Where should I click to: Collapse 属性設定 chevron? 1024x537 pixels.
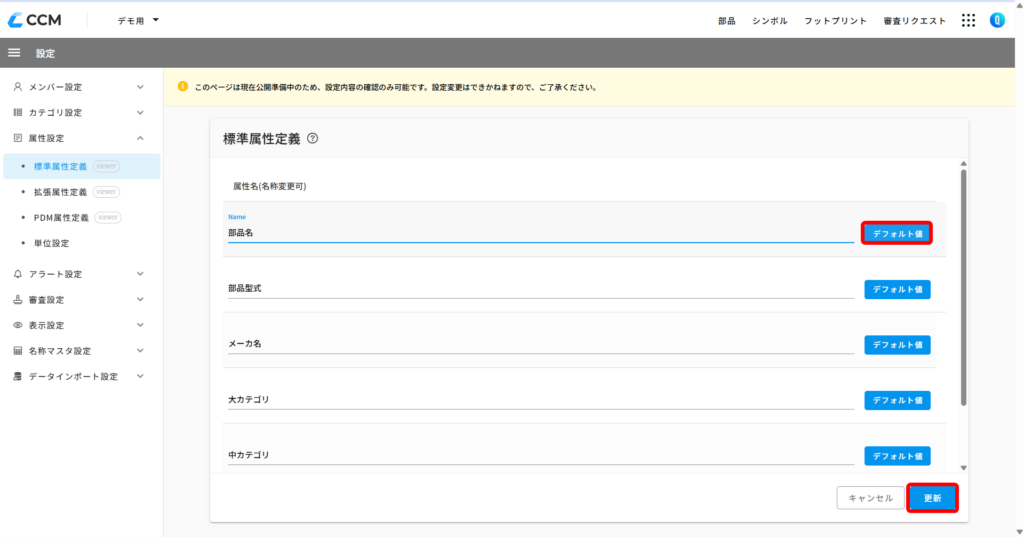(140, 138)
